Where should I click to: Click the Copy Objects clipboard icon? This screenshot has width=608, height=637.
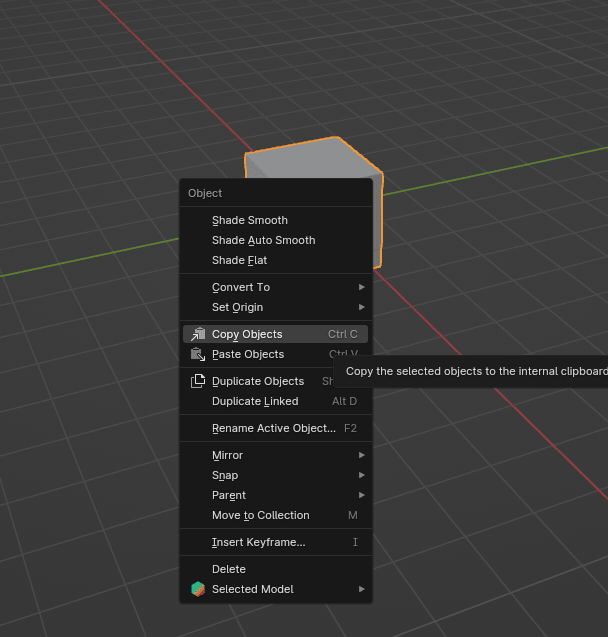coord(197,334)
